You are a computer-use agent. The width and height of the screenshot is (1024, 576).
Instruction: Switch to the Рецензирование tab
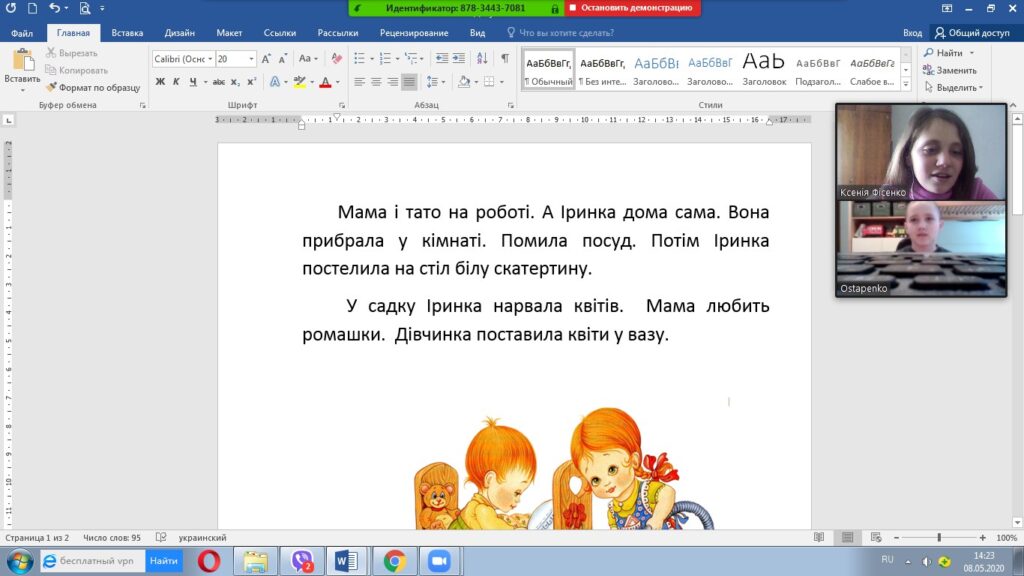click(414, 33)
